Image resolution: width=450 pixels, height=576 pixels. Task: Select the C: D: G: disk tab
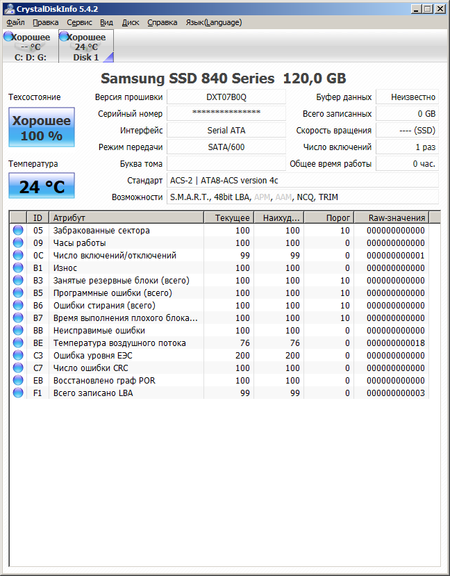(x=30, y=47)
